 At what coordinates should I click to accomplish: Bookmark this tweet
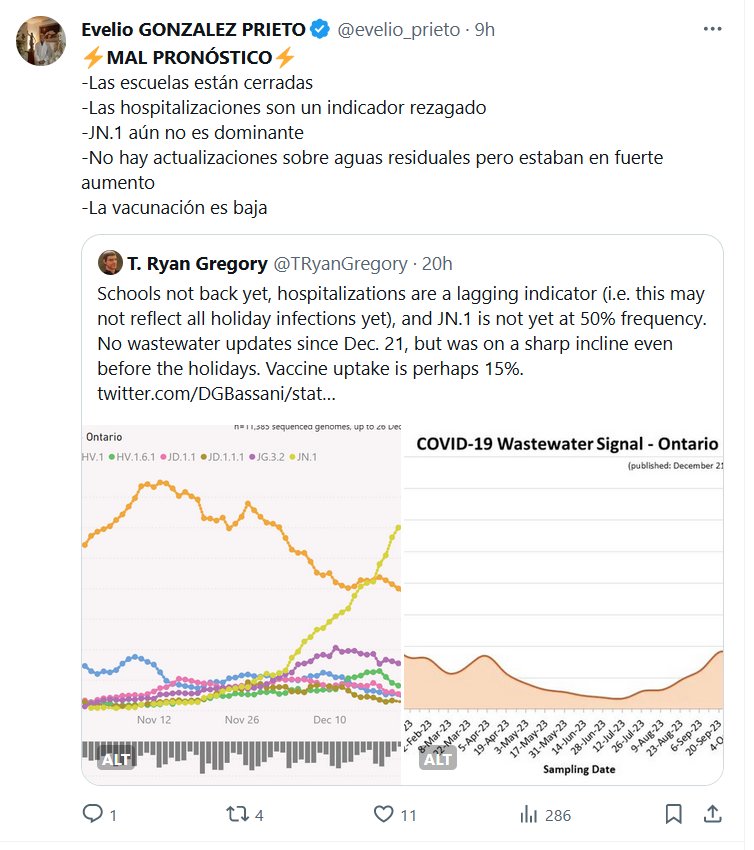(674, 815)
